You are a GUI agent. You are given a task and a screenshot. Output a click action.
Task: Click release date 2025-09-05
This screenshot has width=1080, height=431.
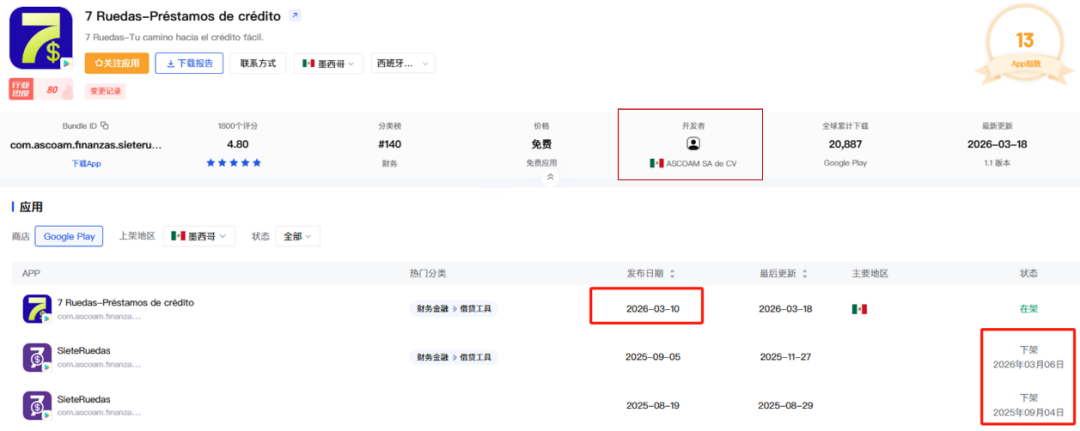click(652, 357)
